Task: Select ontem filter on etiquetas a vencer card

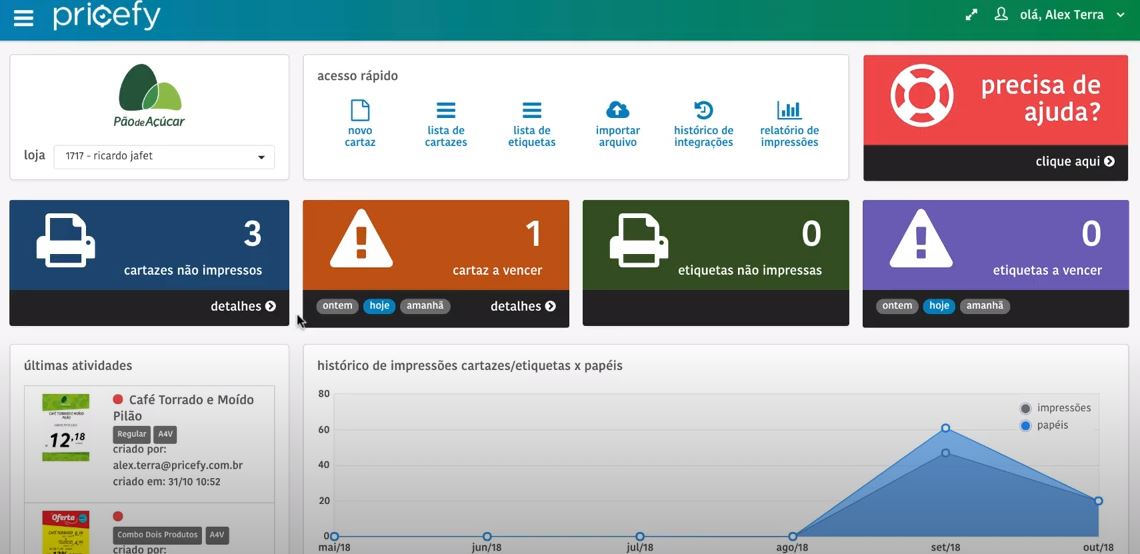Action: 897,306
